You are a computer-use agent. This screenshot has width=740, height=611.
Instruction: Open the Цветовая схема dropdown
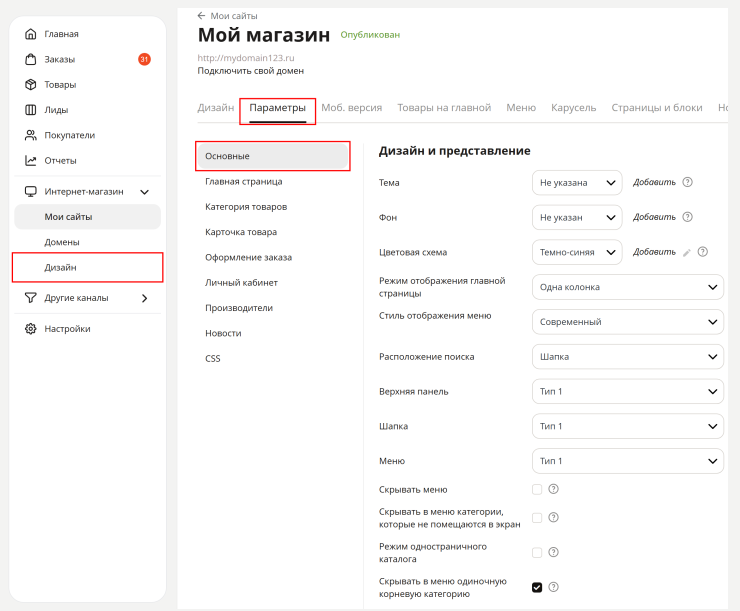577,252
